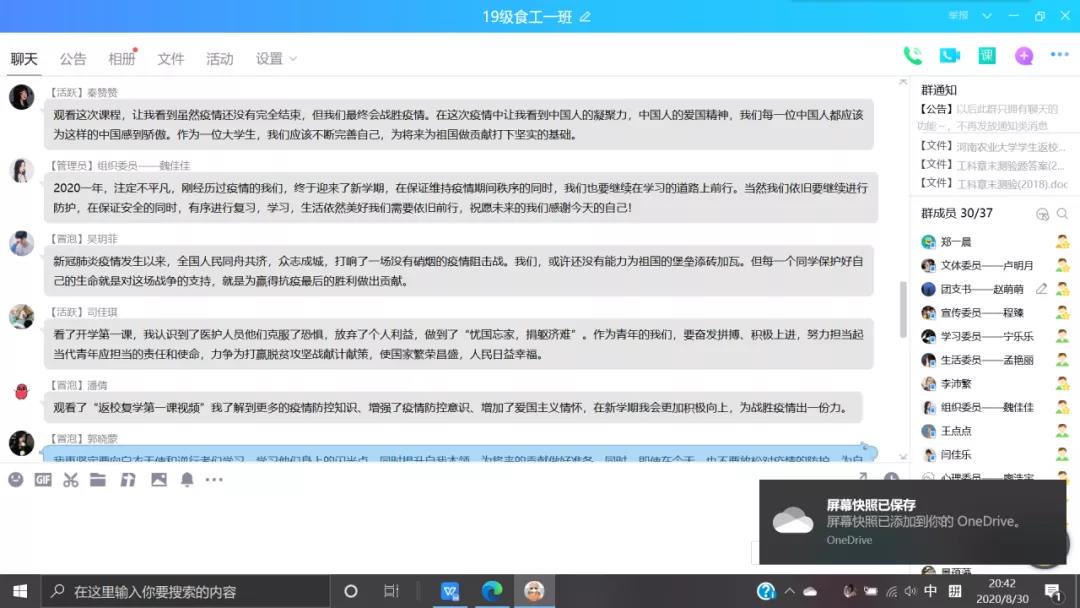Start a group voice call
Image resolution: width=1080 pixels, height=608 pixels.
coord(912,56)
